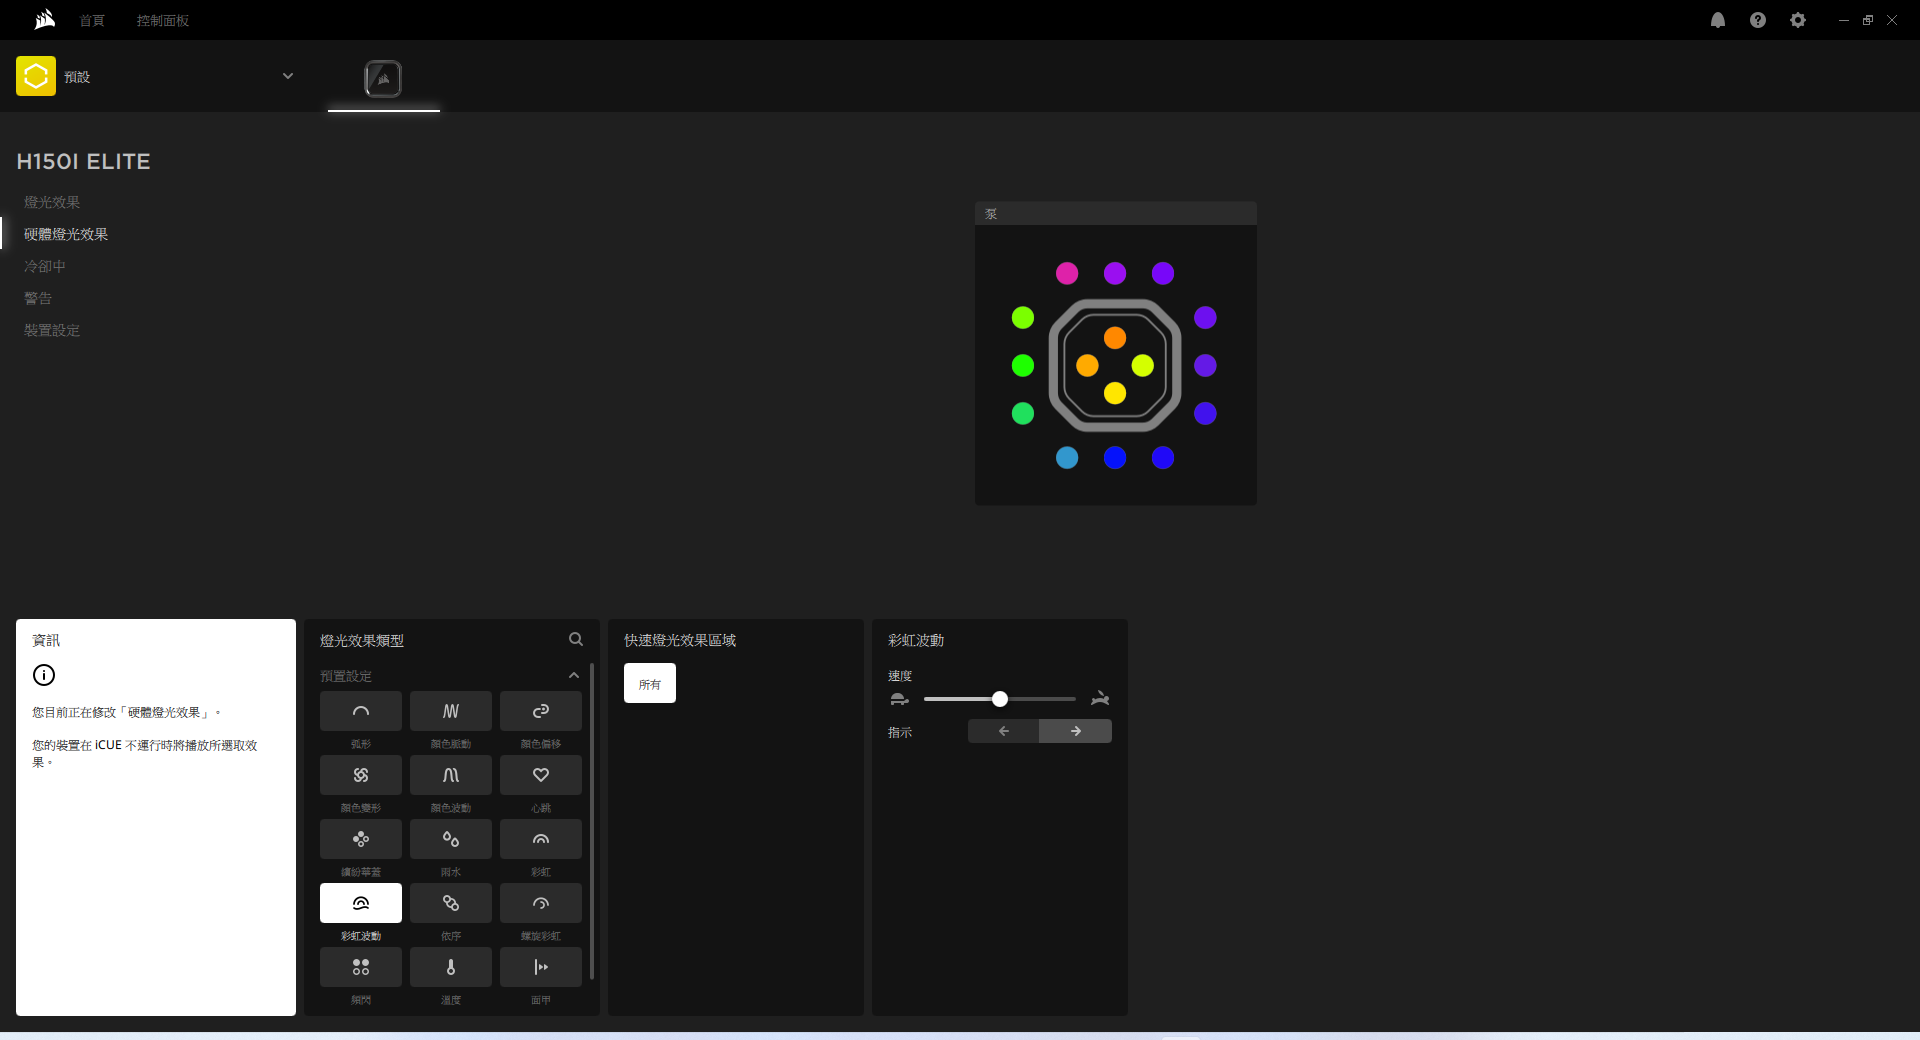Open iCUE settings gear
This screenshot has width=1920, height=1040.
[1798, 20]
